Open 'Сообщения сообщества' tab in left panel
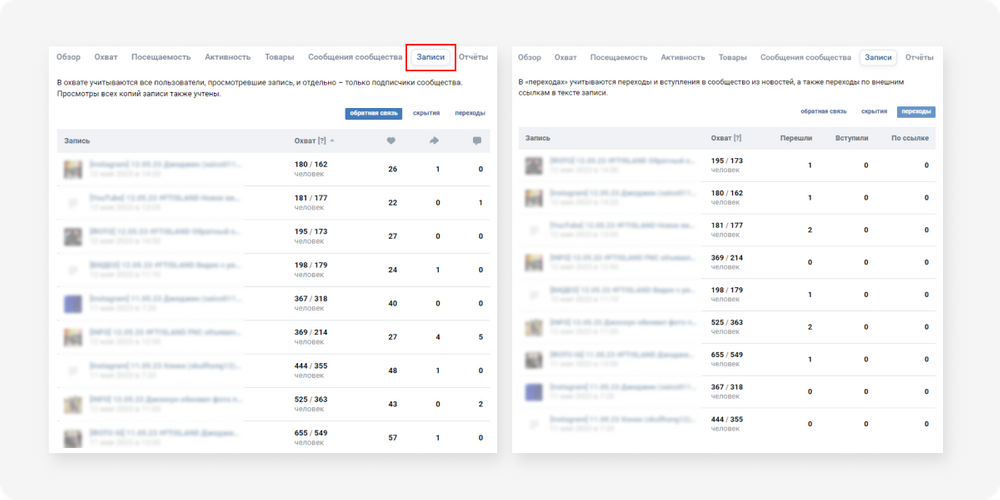 tap(353, 58)
